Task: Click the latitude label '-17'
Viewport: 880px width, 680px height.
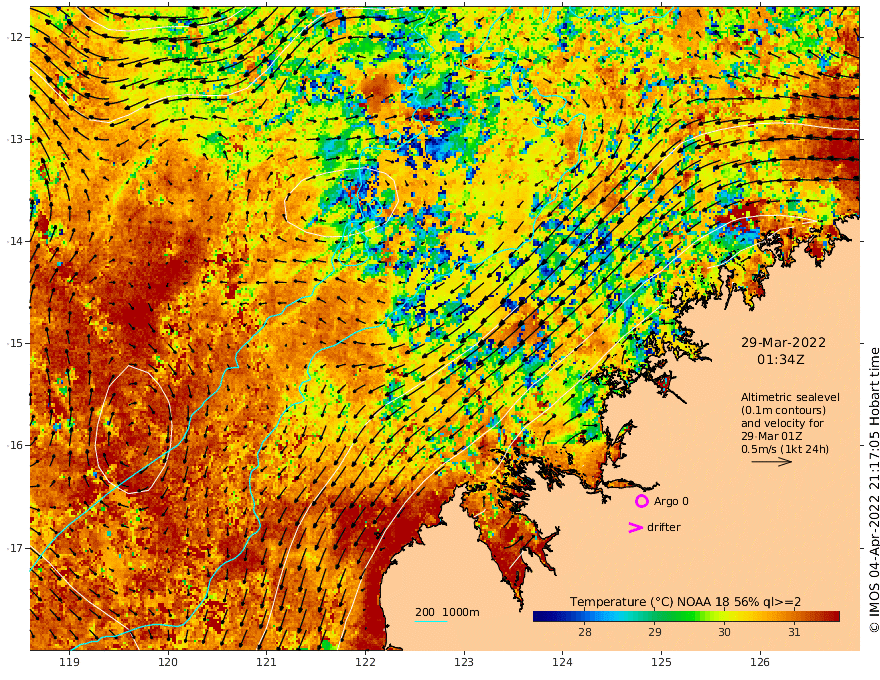Action: tap(15, 548)
